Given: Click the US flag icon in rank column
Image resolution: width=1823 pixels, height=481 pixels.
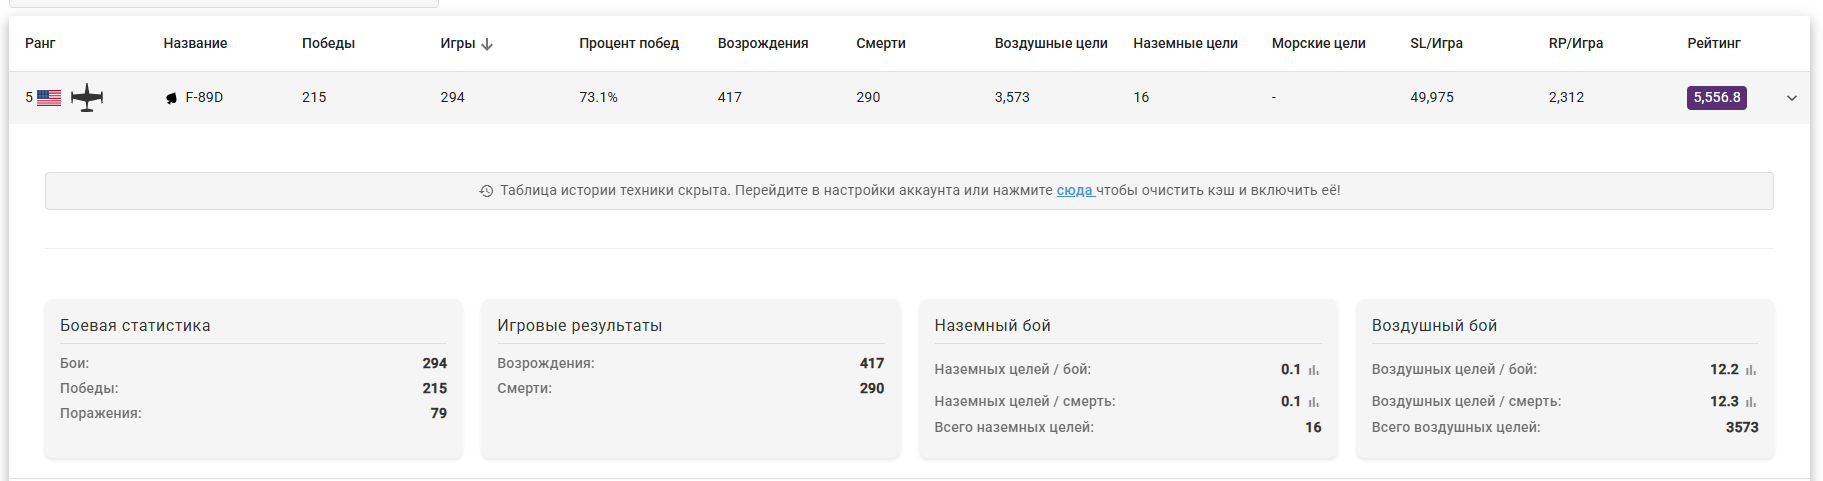Looking at the screenshot, I should [49, 98].
